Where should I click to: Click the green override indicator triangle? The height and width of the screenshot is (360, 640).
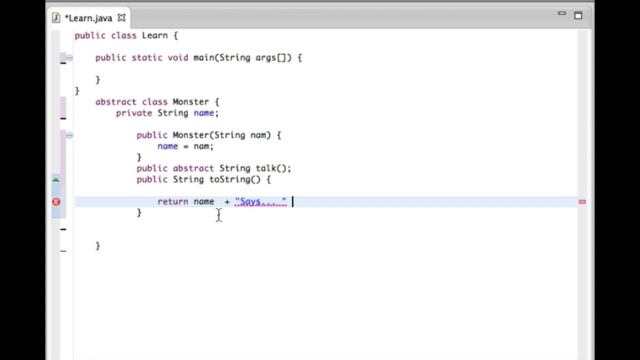56,180
